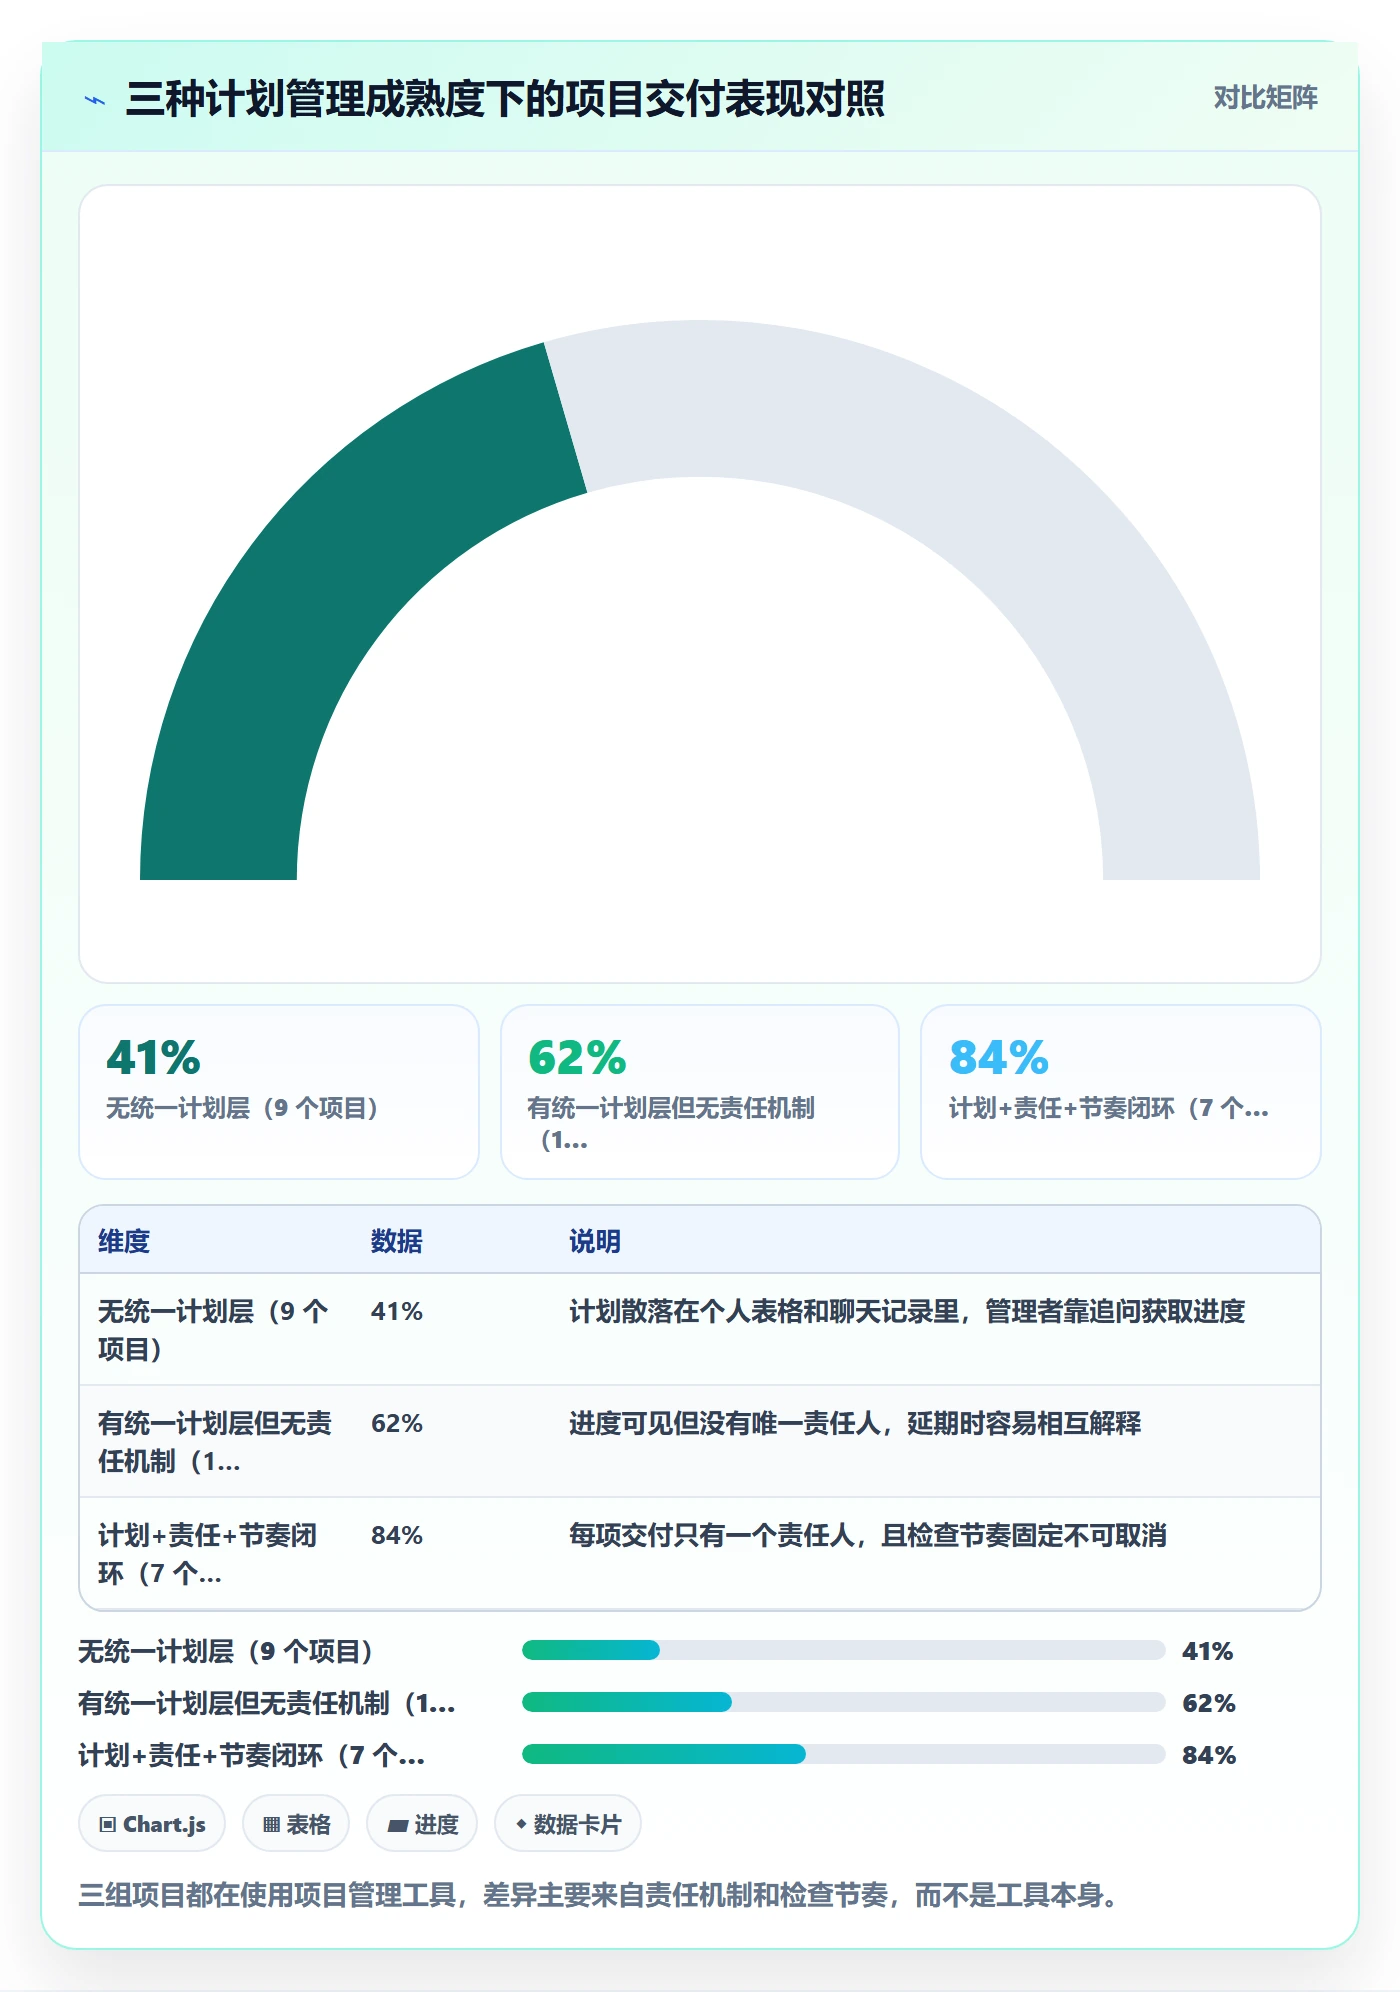Click the 对比矩阵 badge in the header
Image resolution: width=1400 pixels, height=1992 pixels.
(1265, 98)
